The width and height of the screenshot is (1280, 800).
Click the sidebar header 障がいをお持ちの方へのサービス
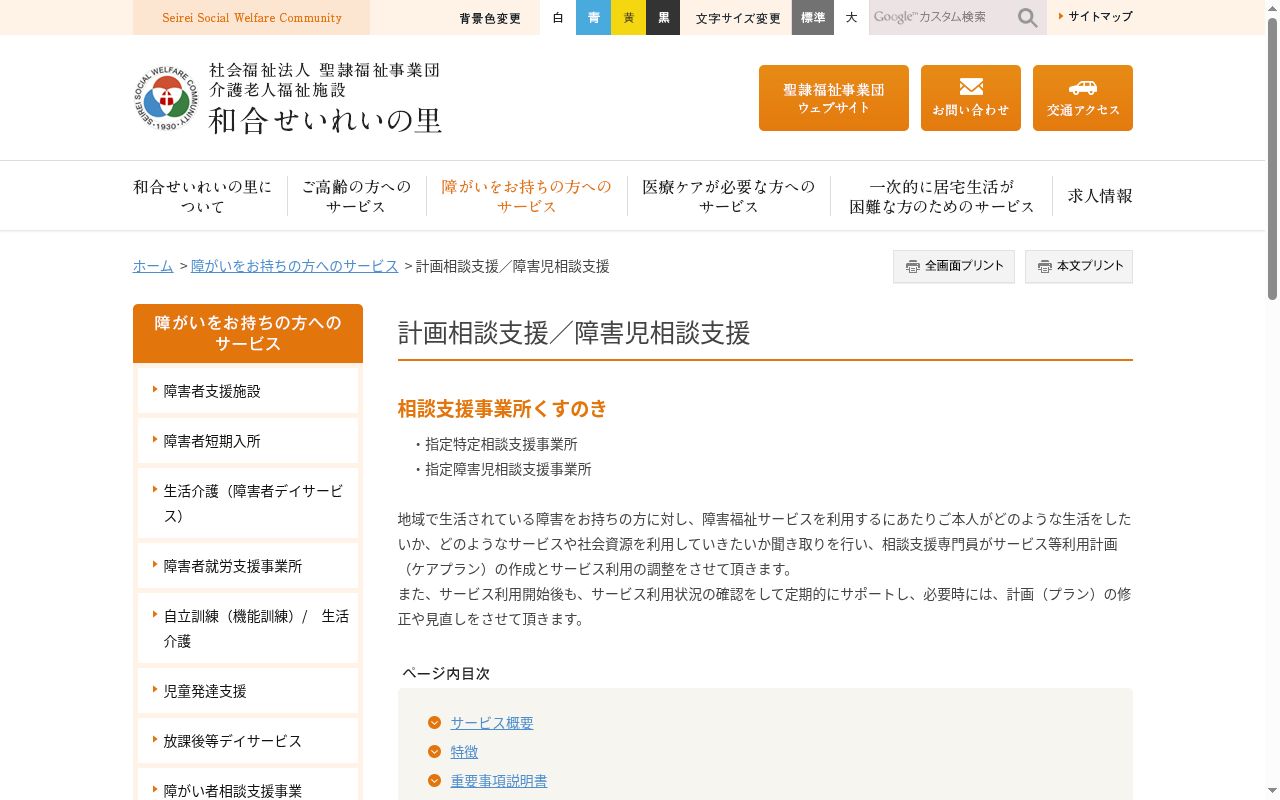[x=248, y=333]
